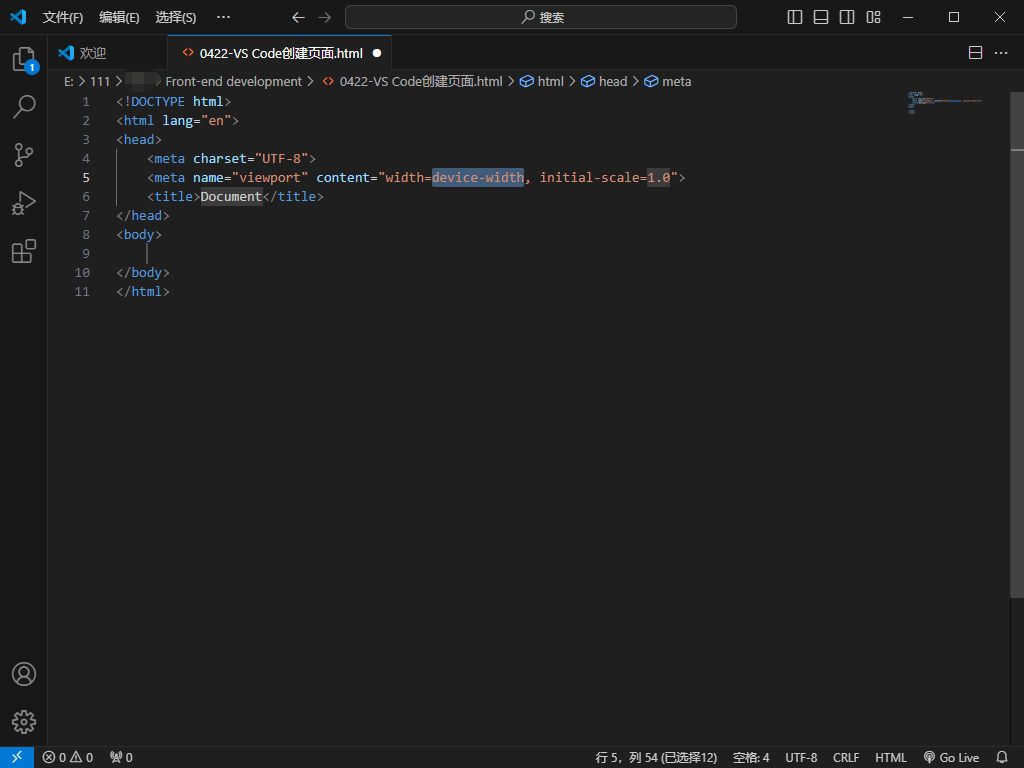Click the opening <body> tag
The width and height of the screenshot is (1024, 768).
tap(139, 234)
